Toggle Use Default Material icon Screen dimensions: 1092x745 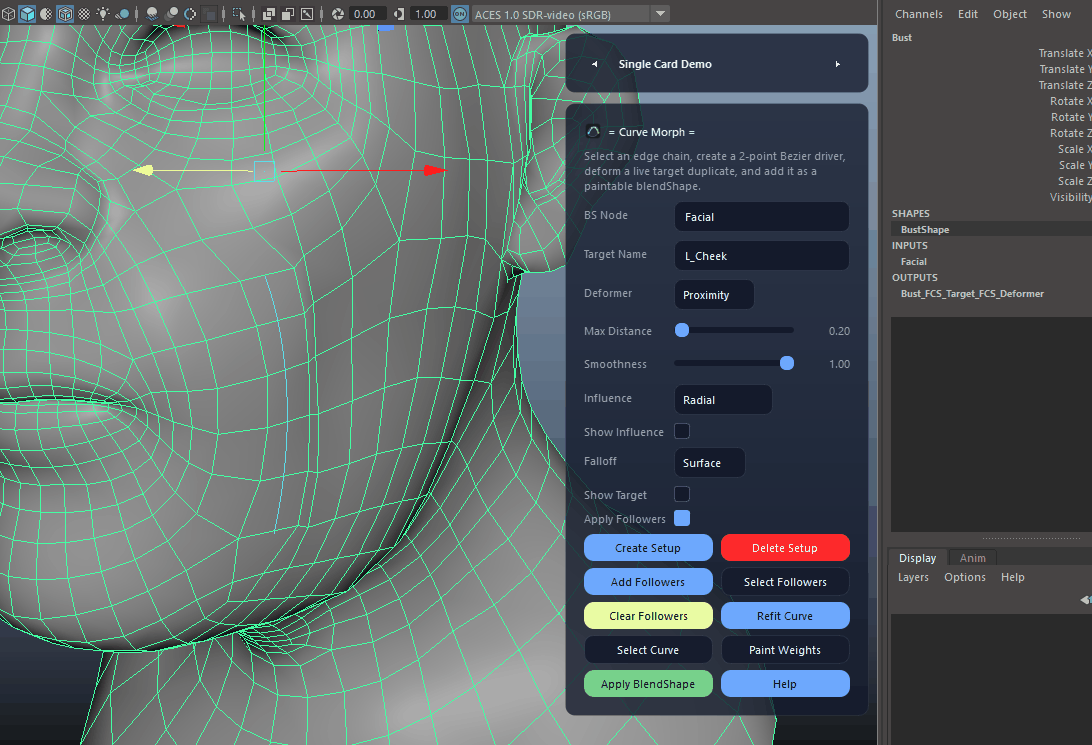(x=46, y=14)
